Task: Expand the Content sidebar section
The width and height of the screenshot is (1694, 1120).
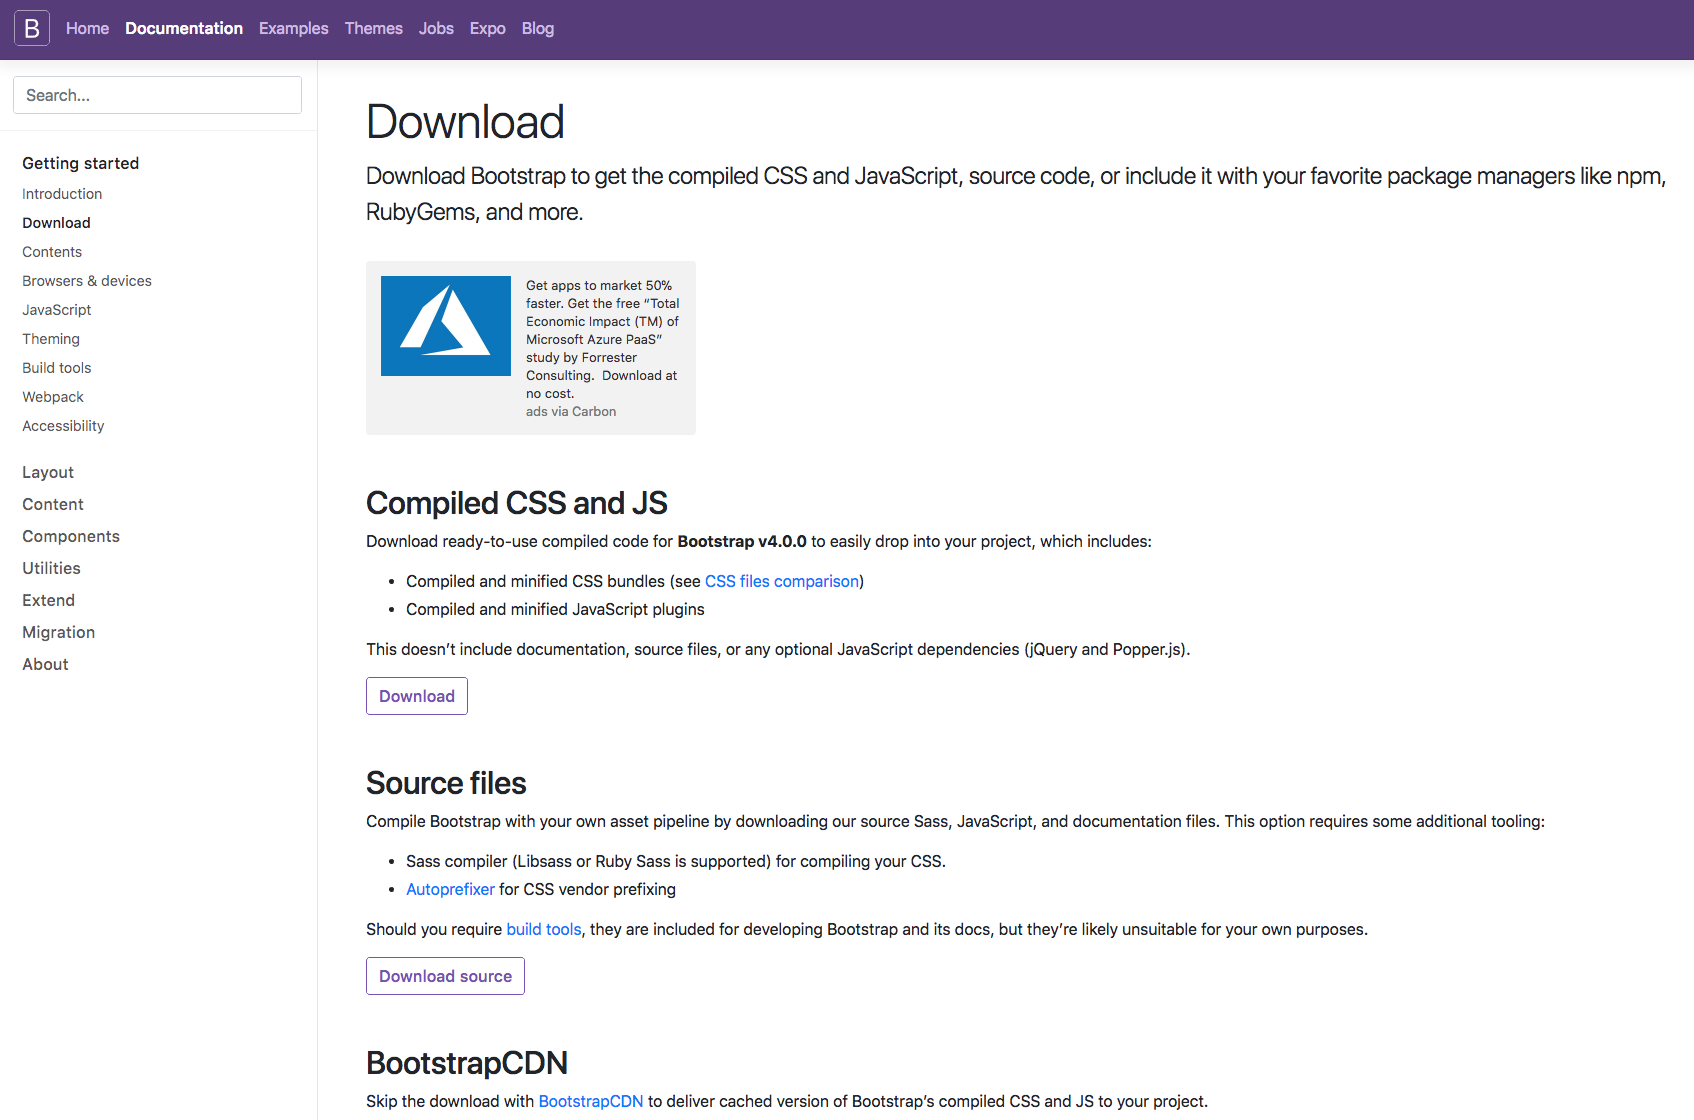Action: (53, 504)
